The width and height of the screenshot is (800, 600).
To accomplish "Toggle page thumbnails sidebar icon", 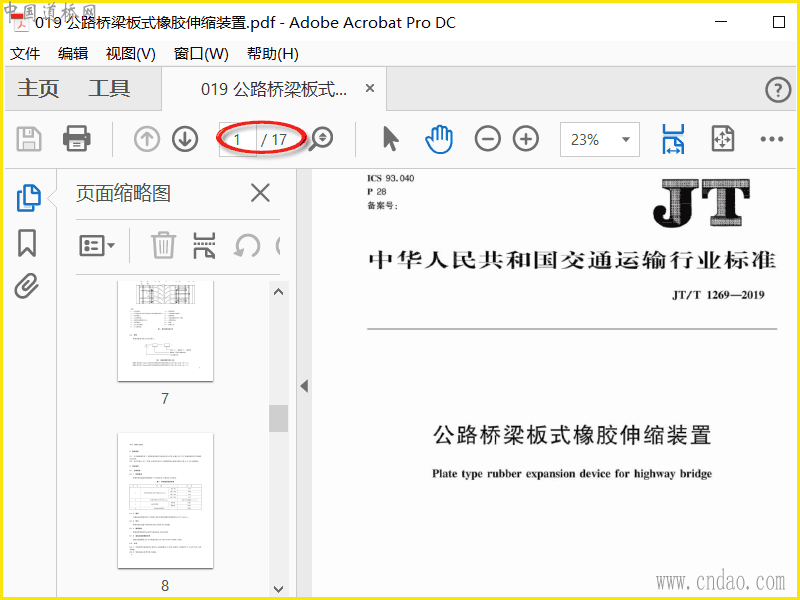I will pos(29,197).
